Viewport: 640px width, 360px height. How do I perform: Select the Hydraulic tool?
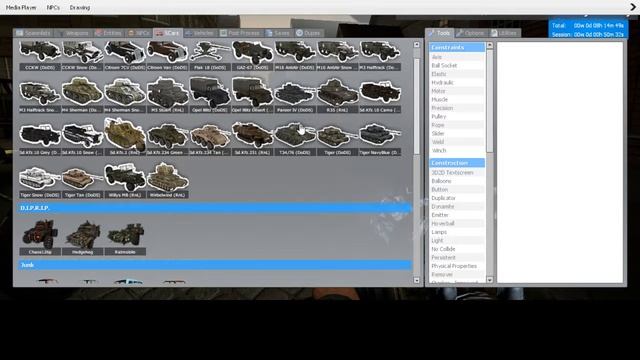pyautogui.click(x=457, y=82)
